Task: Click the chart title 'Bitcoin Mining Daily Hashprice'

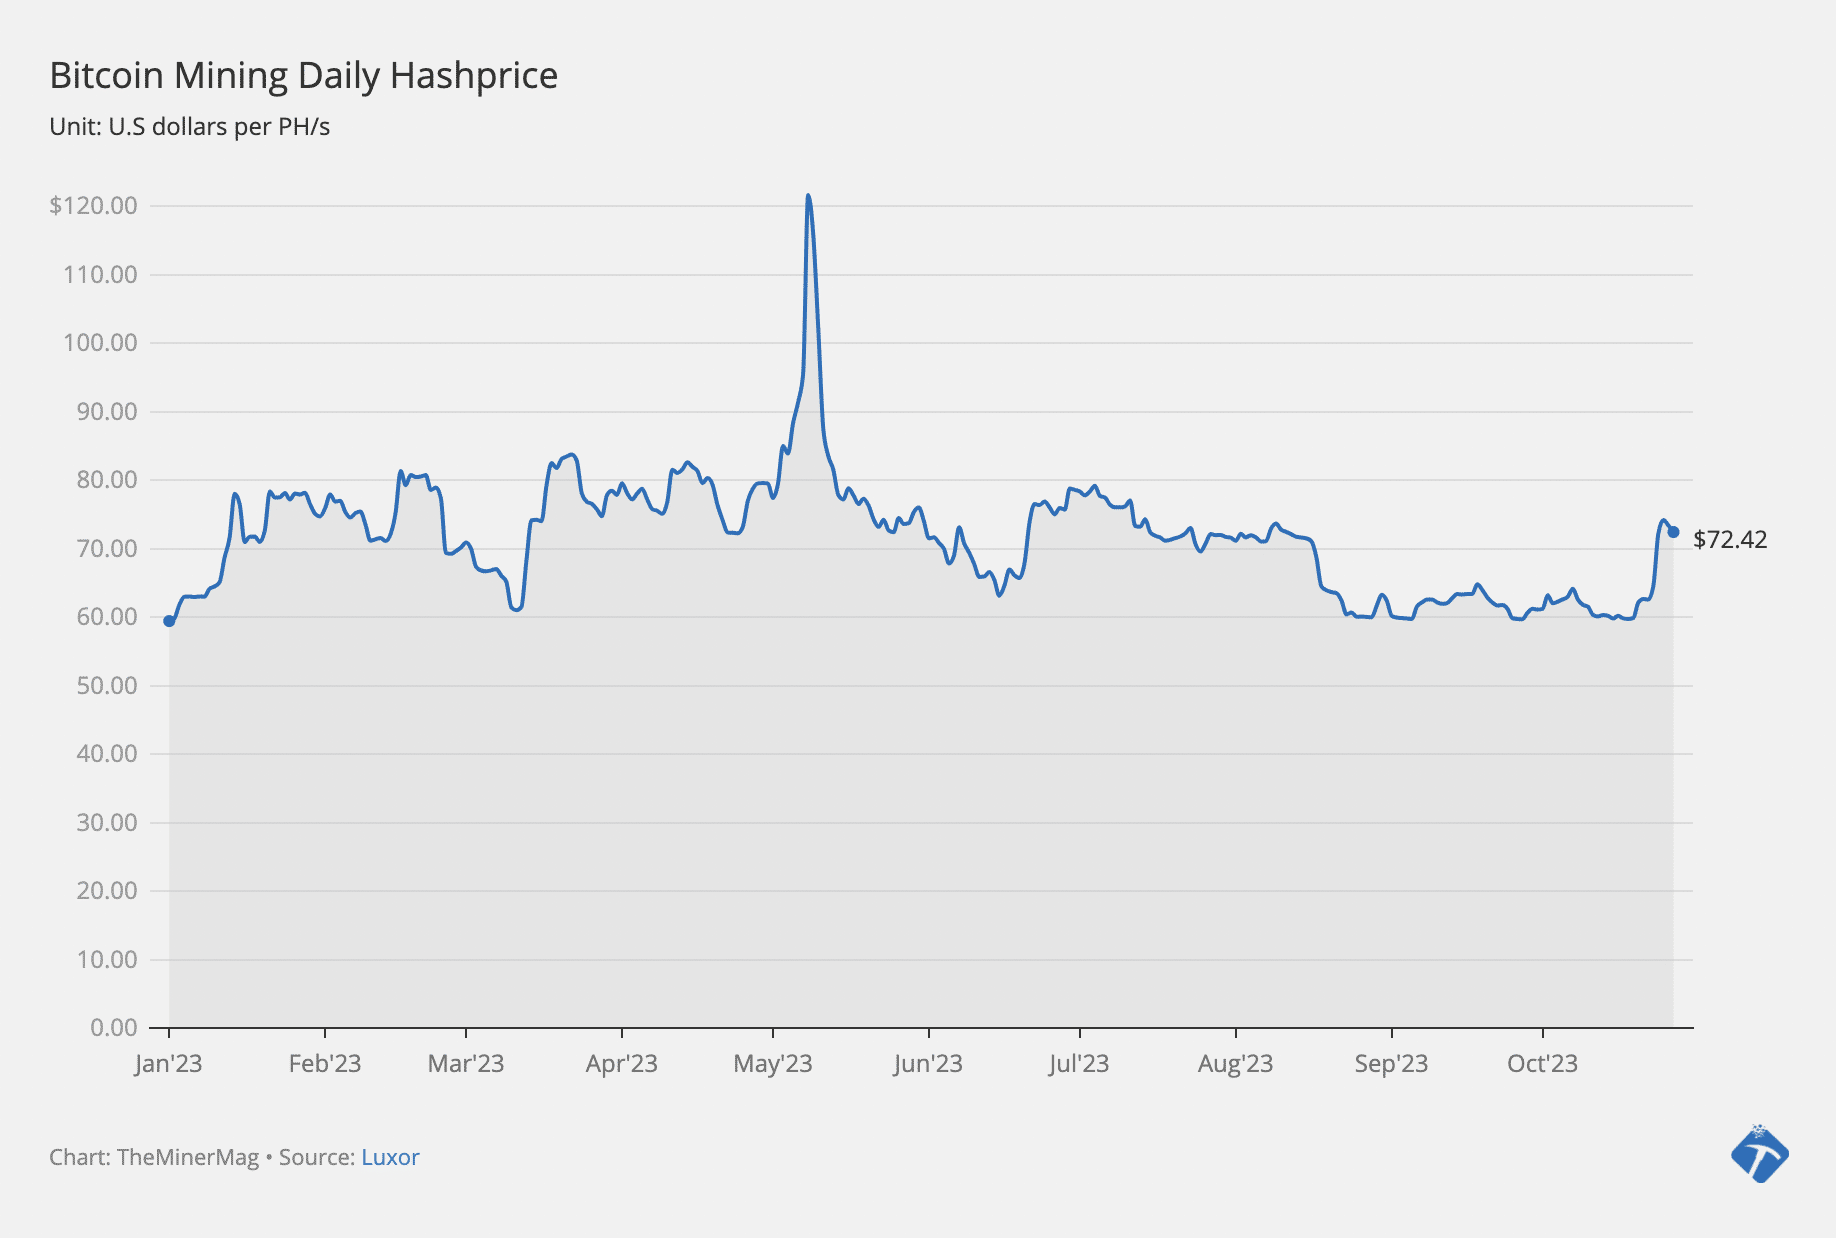Action: coord(304,75)
